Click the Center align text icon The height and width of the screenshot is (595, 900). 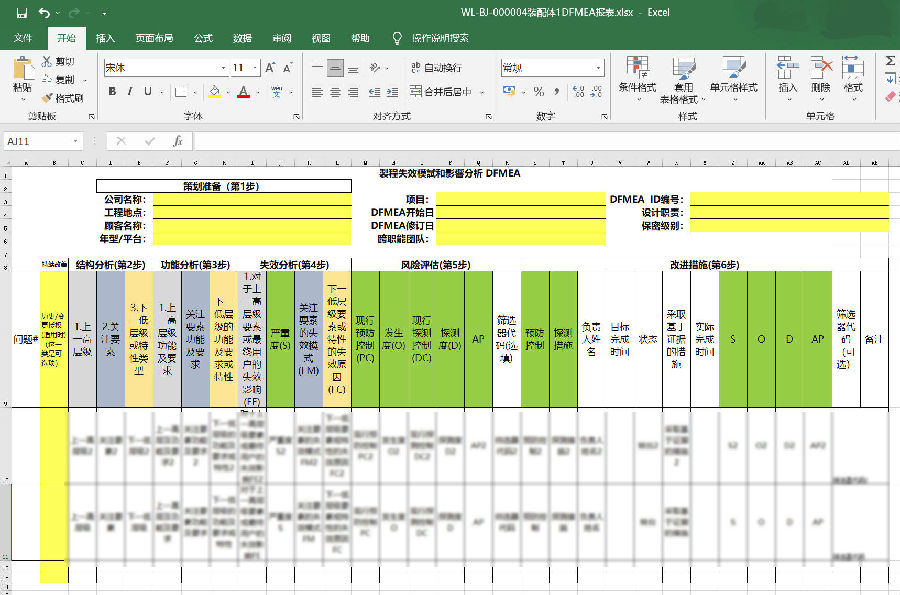336,92
